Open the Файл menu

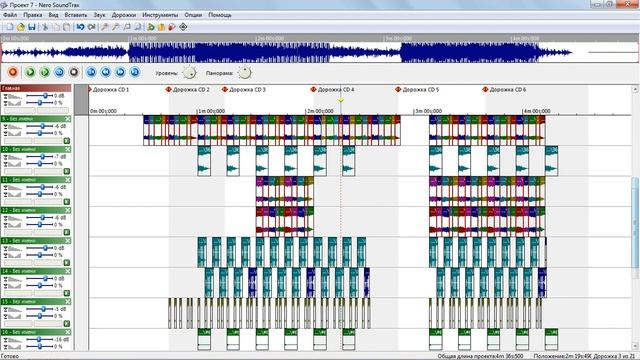[10, 15]
